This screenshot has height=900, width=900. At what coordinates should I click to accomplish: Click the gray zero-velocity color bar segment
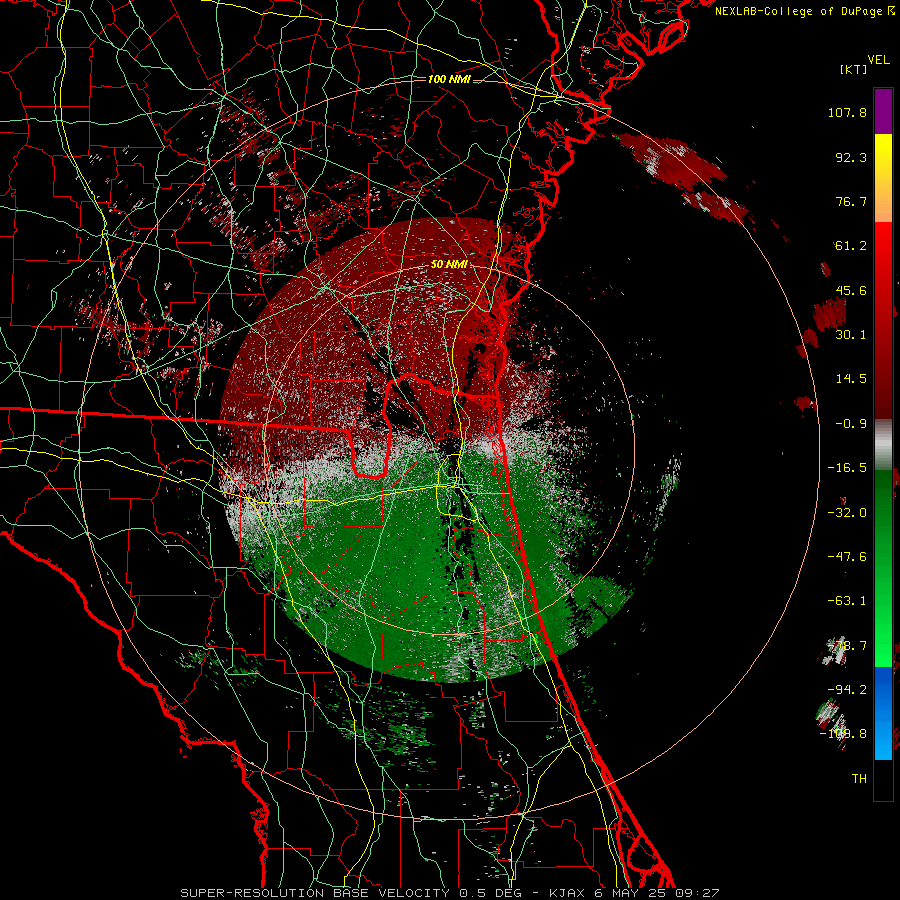coord(883,445)
